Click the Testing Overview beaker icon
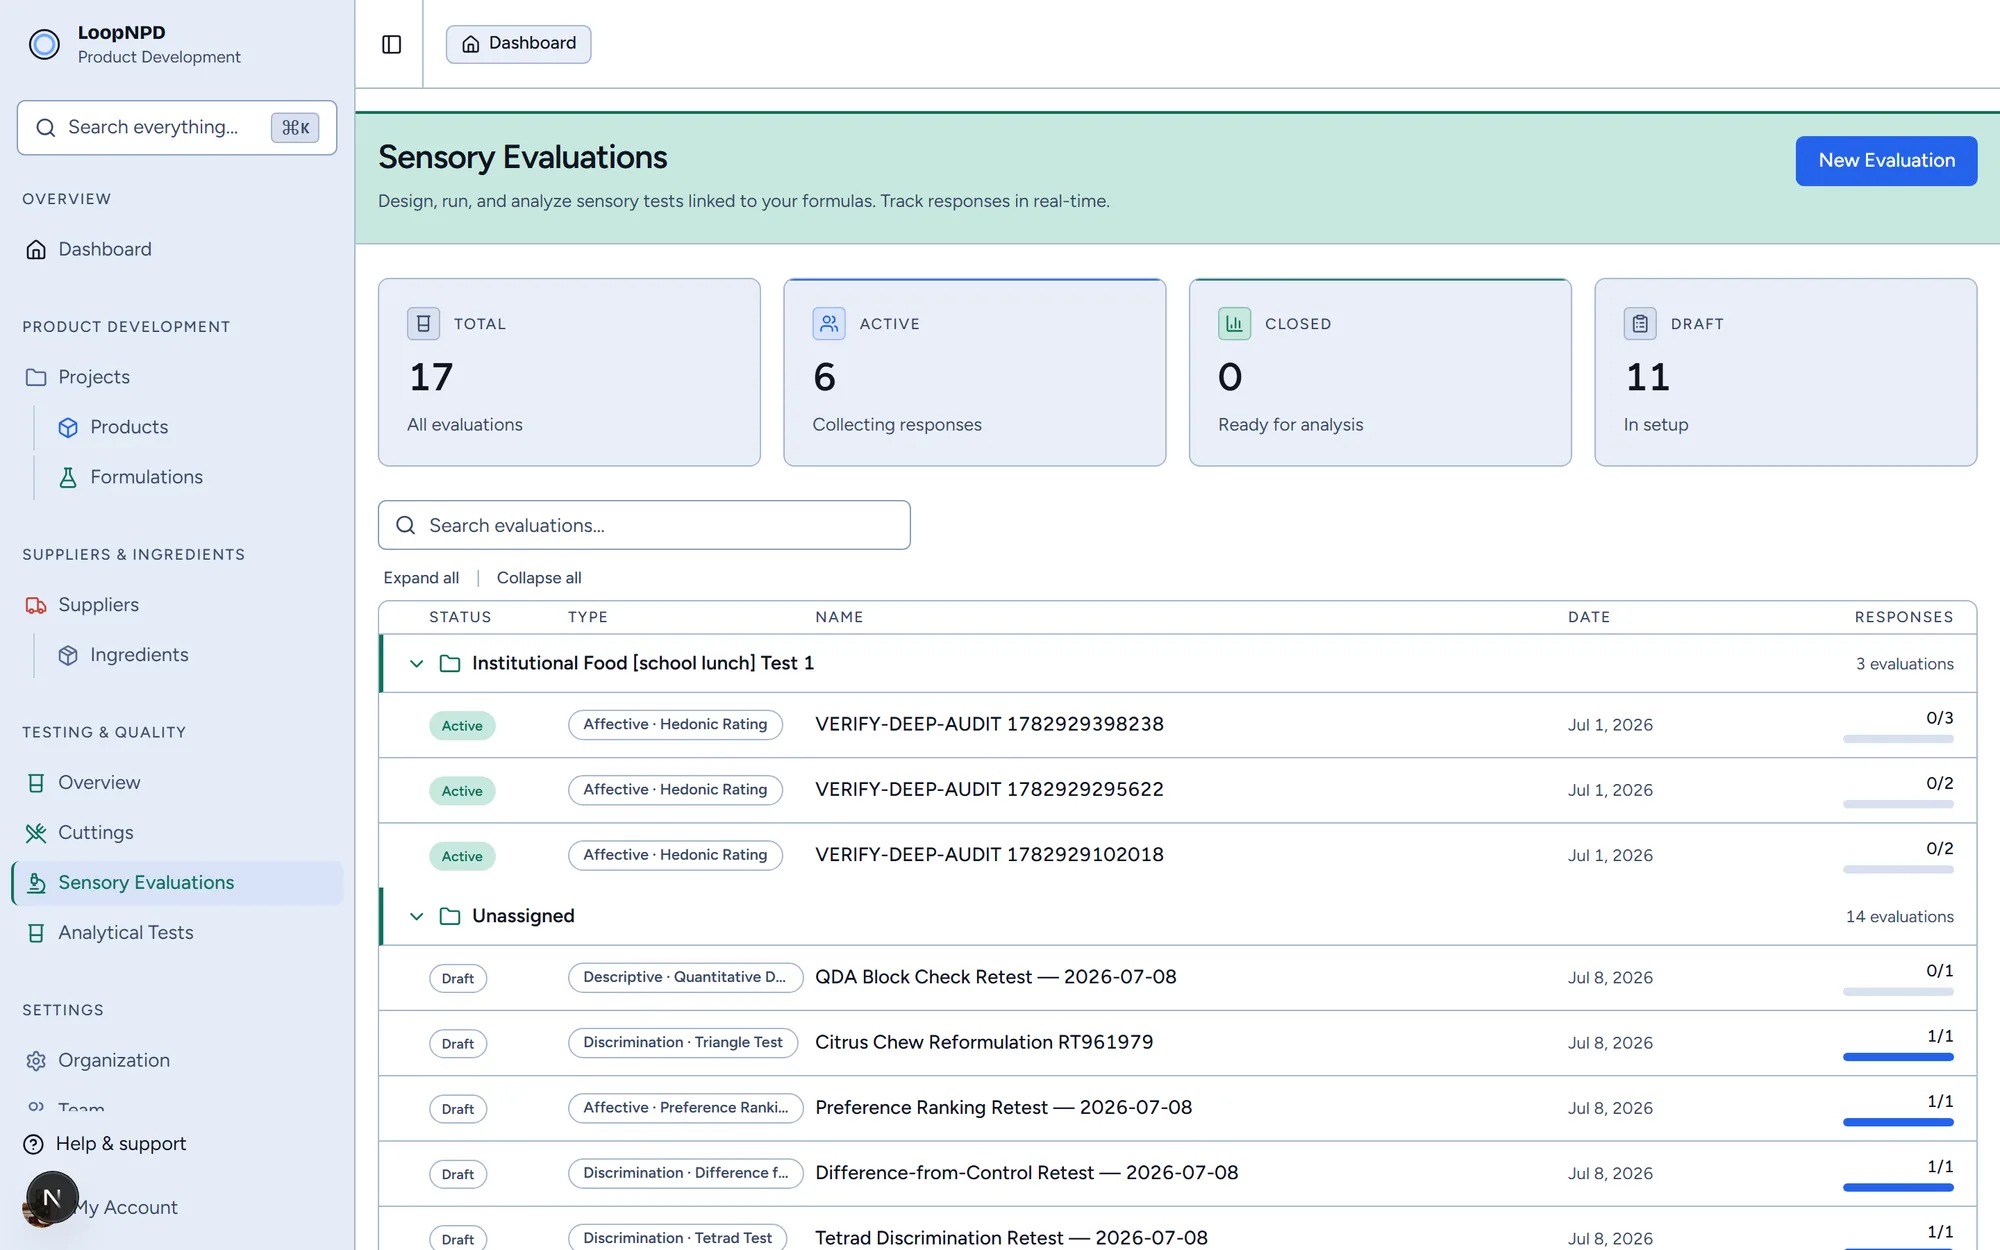Screen dimensions: 2000x1250 (x=36, y=783)
